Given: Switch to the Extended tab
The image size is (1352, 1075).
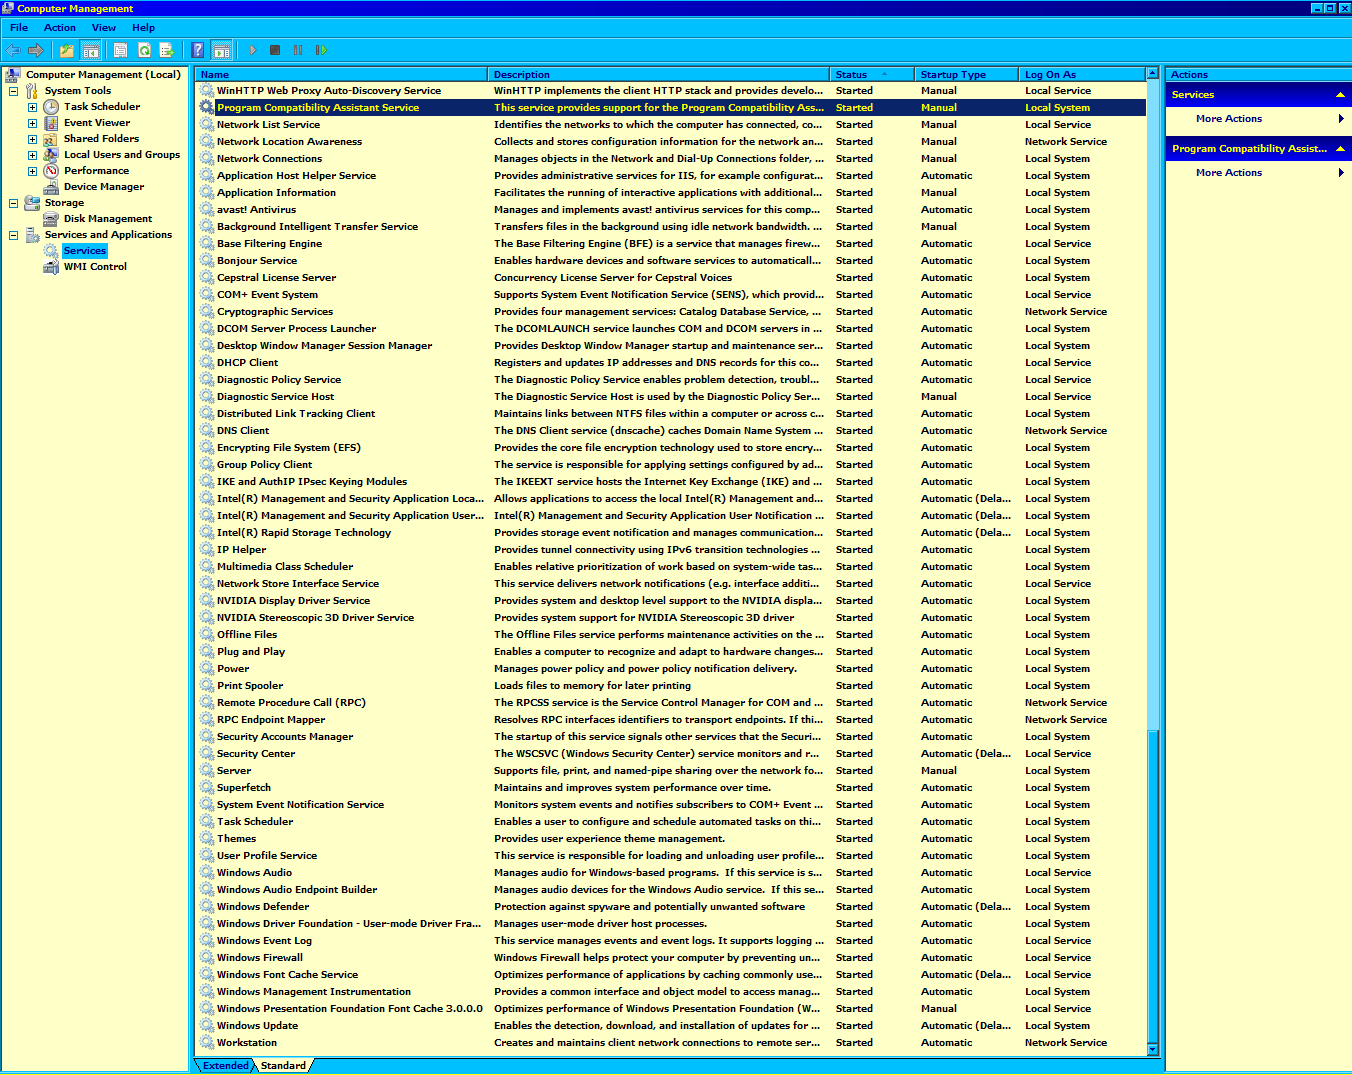Looking at the screenshot, I should (x=225, y=1066).
